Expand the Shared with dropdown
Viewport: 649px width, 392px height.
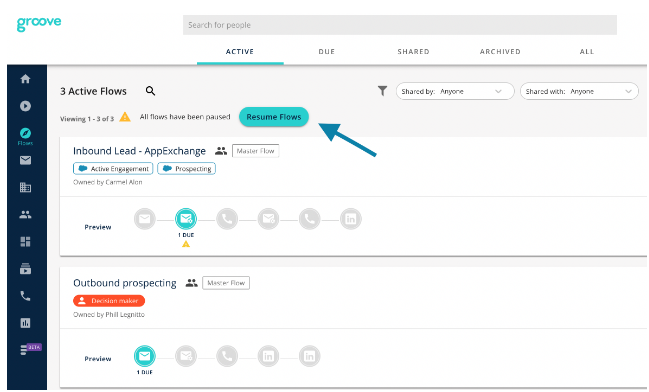point(579,91)
